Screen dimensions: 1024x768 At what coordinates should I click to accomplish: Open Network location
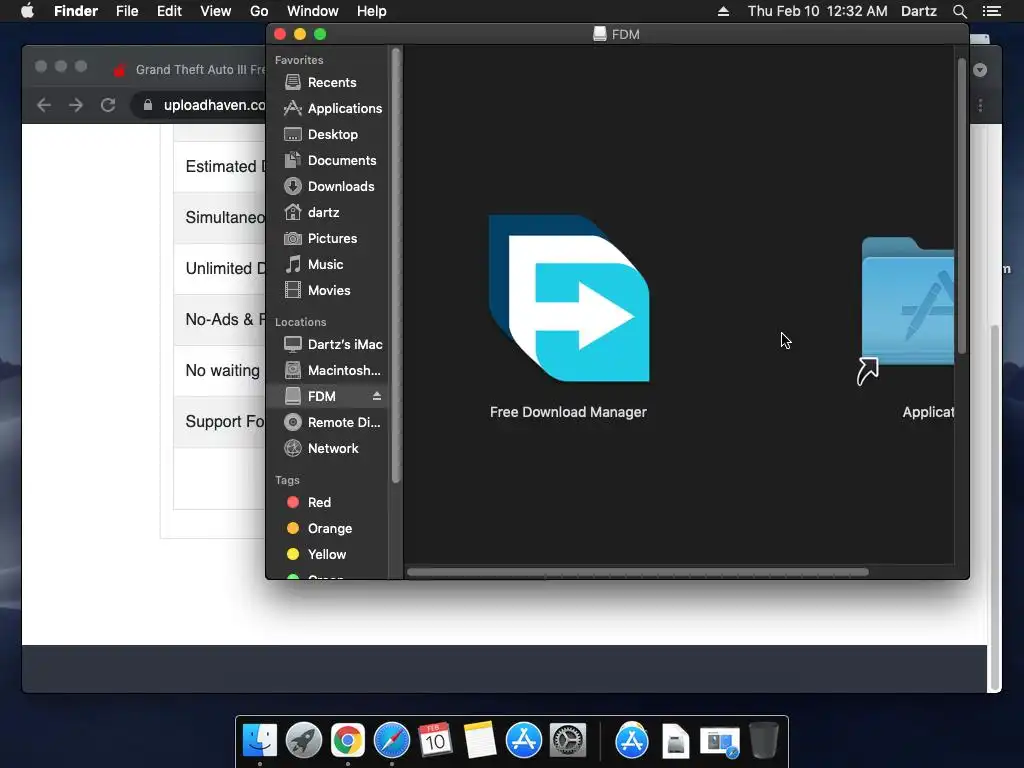[x=321, y=449]
